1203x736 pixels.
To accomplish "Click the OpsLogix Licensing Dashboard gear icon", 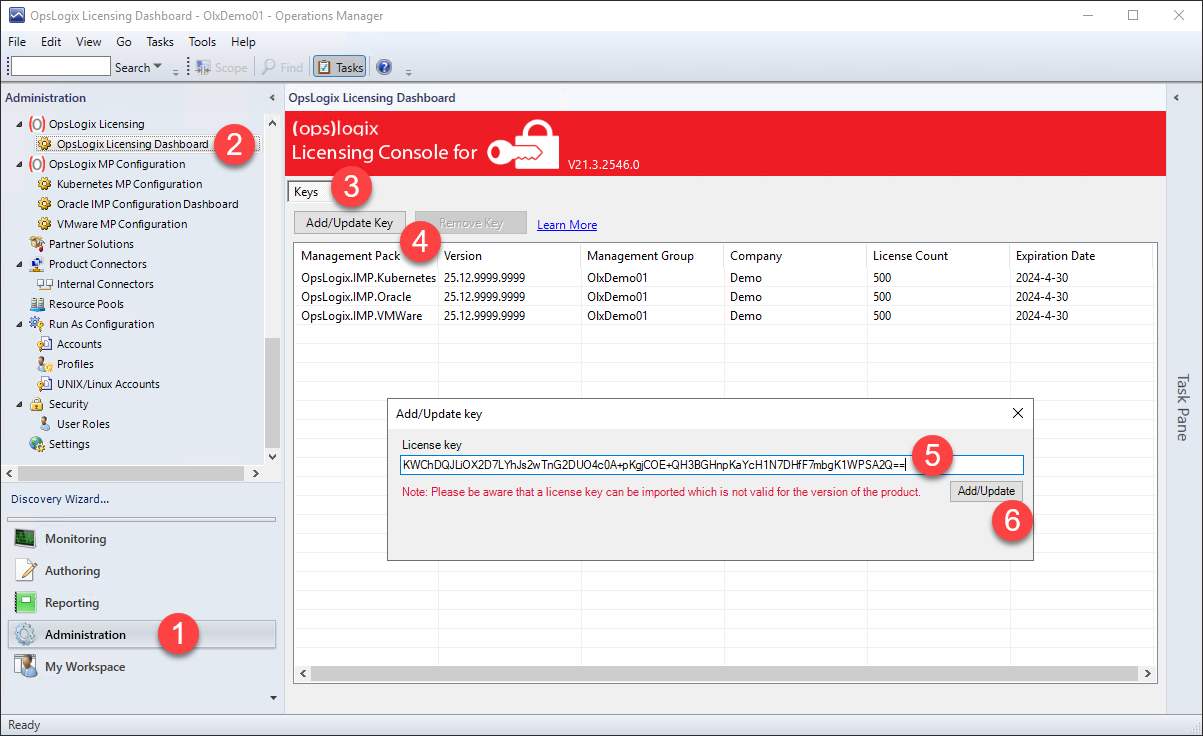I will [44, 144].
